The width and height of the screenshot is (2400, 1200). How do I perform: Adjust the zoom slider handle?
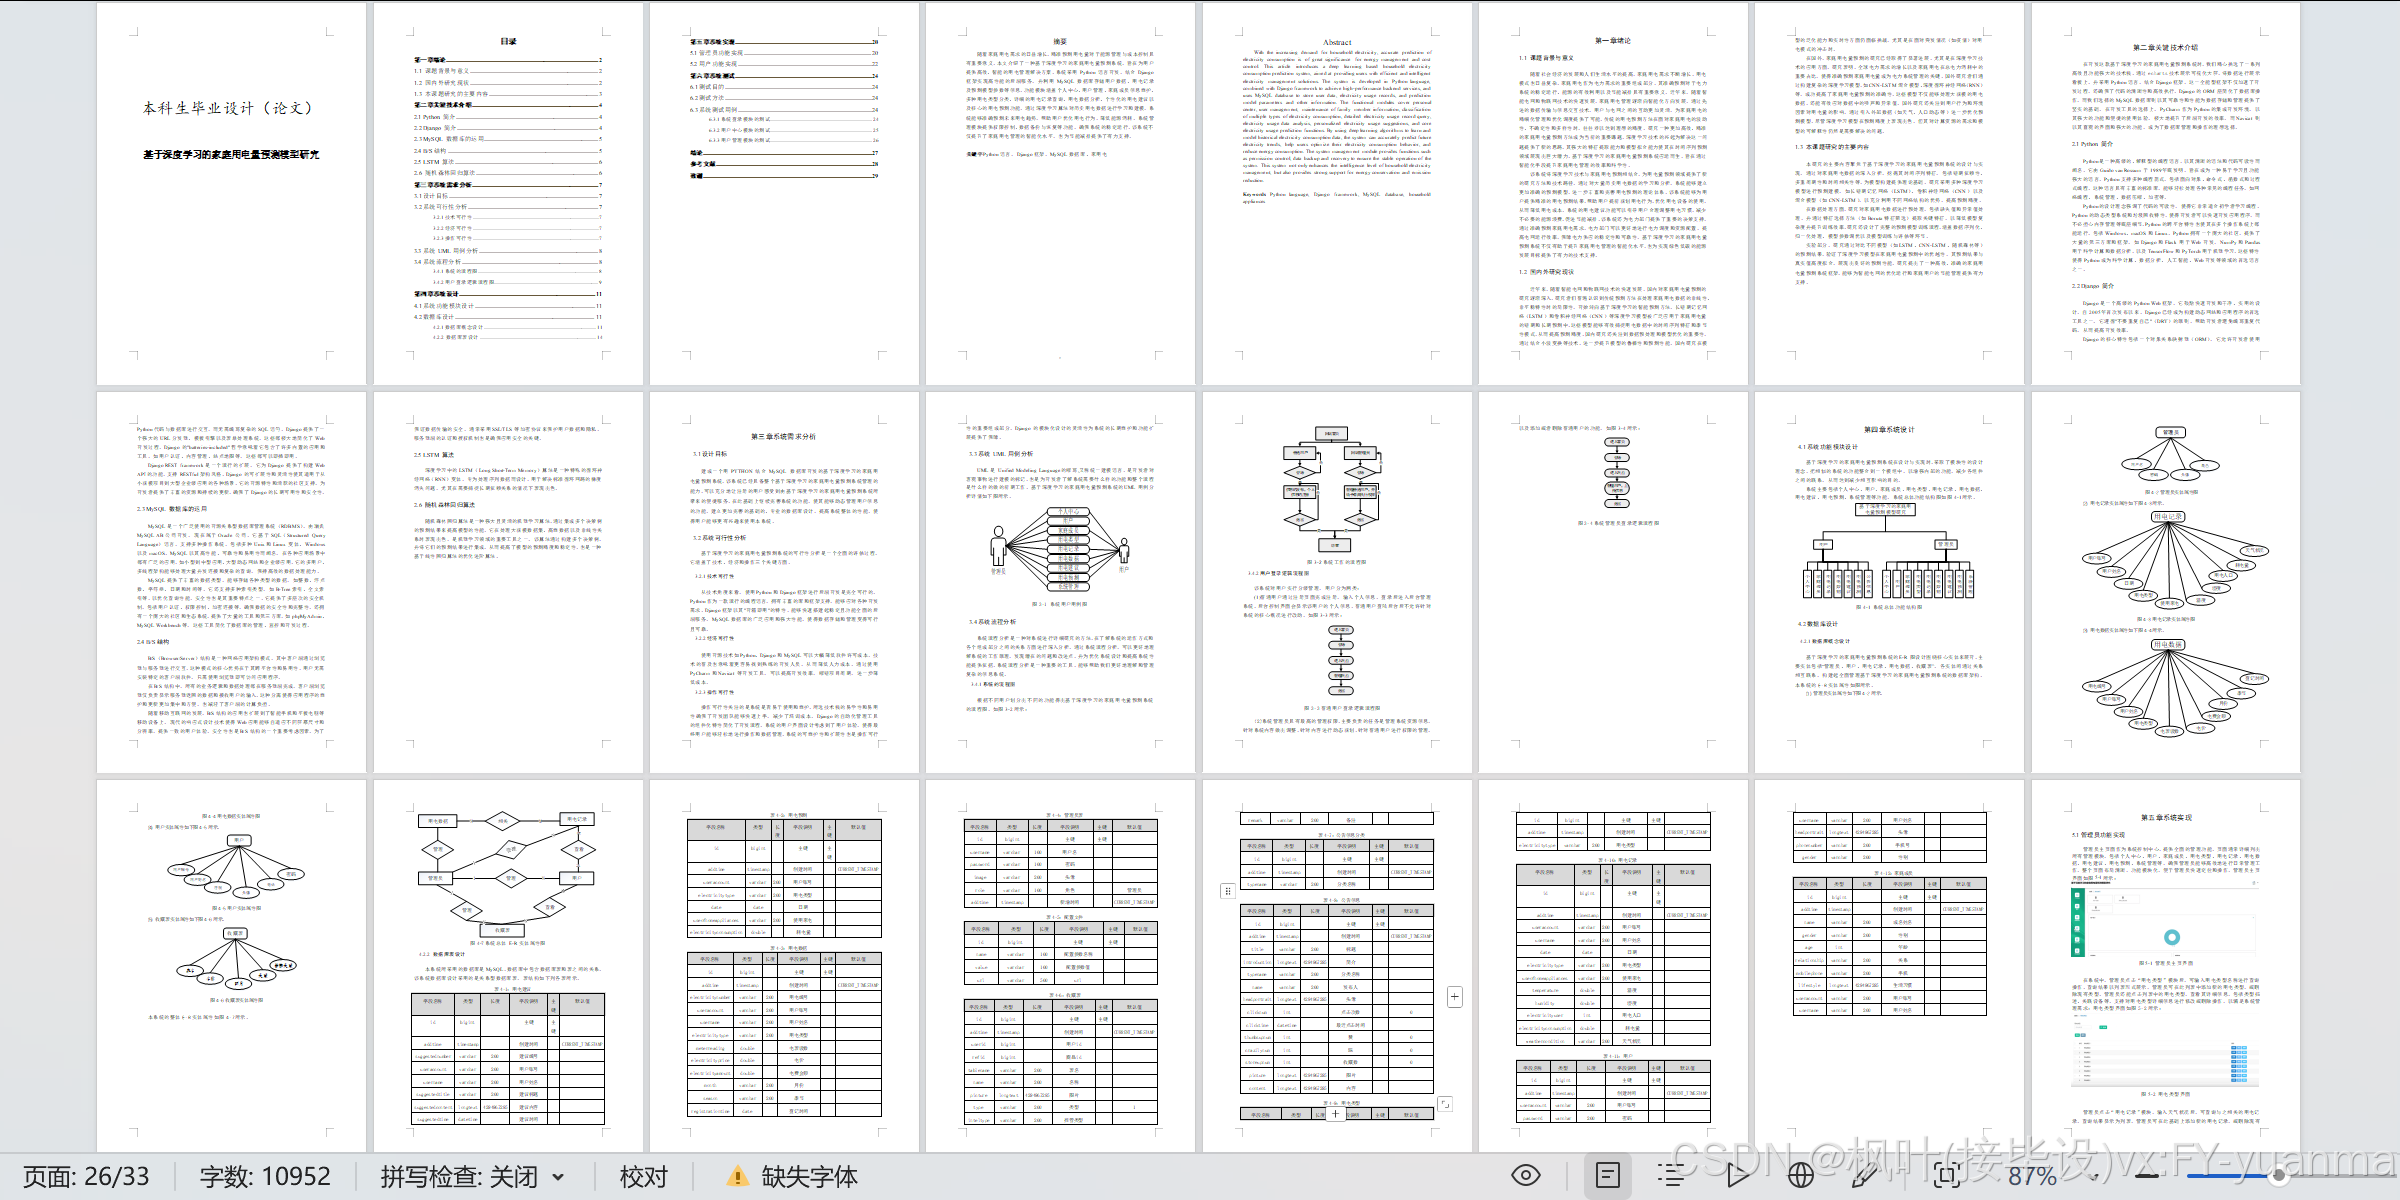(x=2279, y=1176)
